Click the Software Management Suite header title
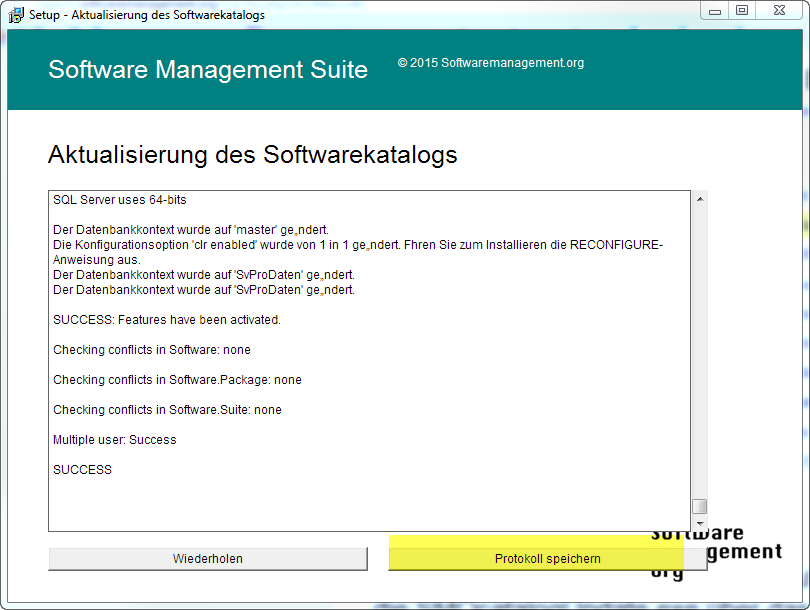This screenshot has height=610, width=810. coord(208,70)
